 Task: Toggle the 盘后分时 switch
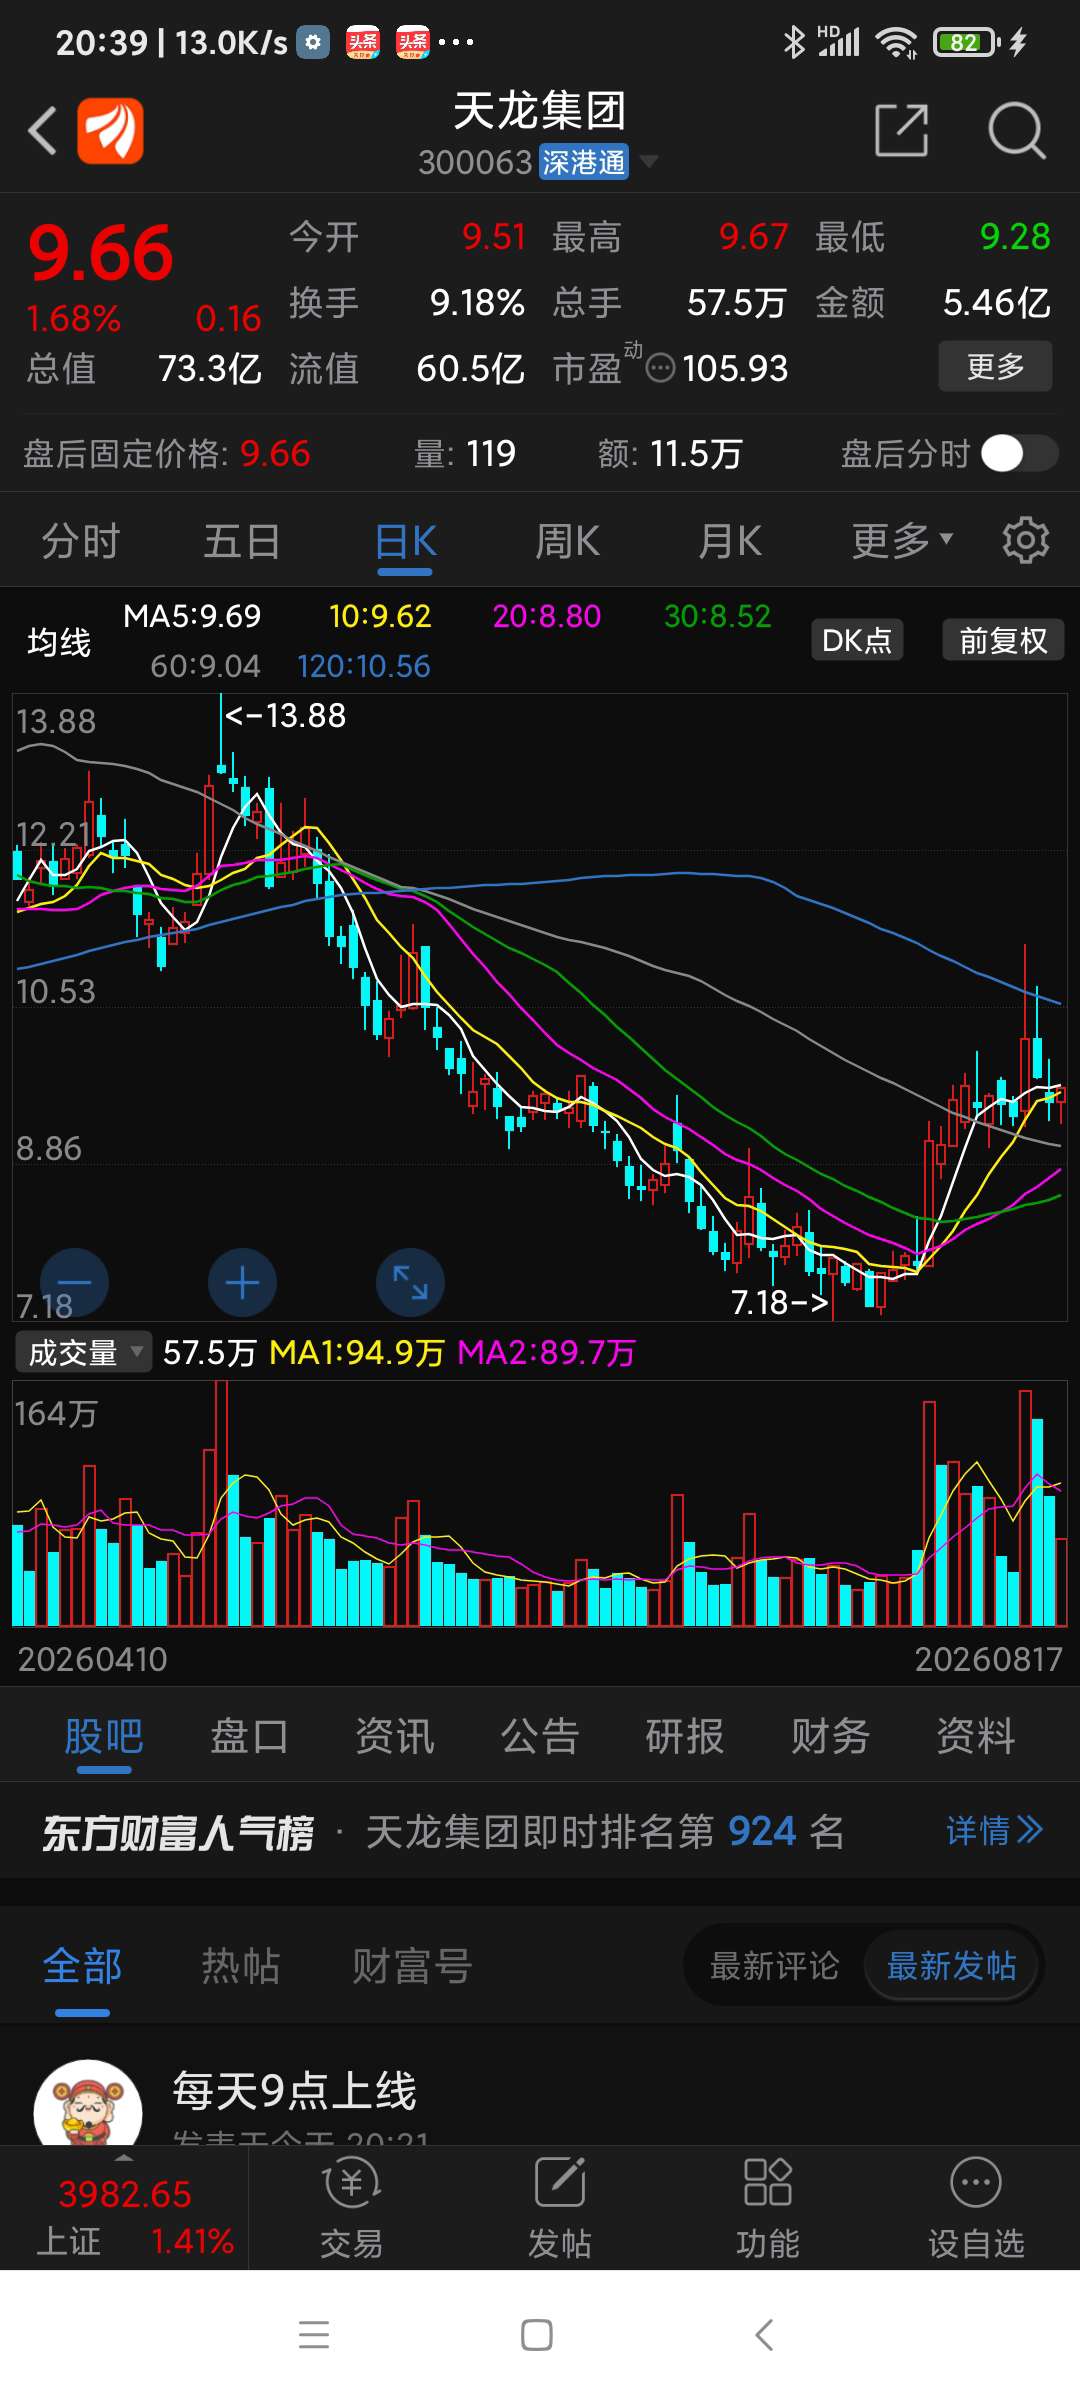pos(1019,453)
